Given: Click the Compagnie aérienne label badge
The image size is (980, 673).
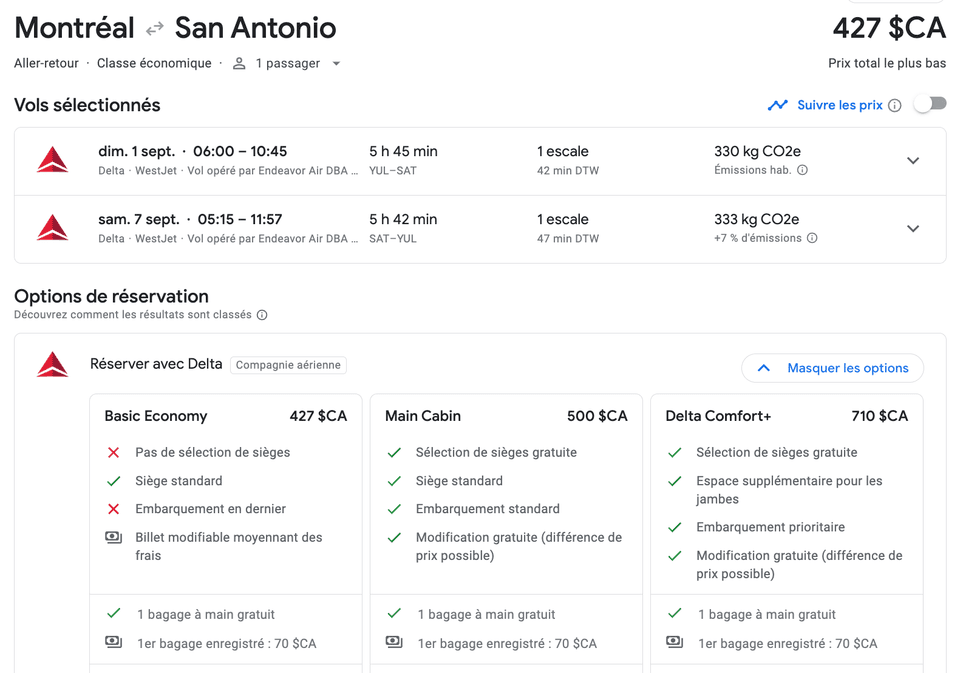Looking at the screenshot, I should coord(288,365).
